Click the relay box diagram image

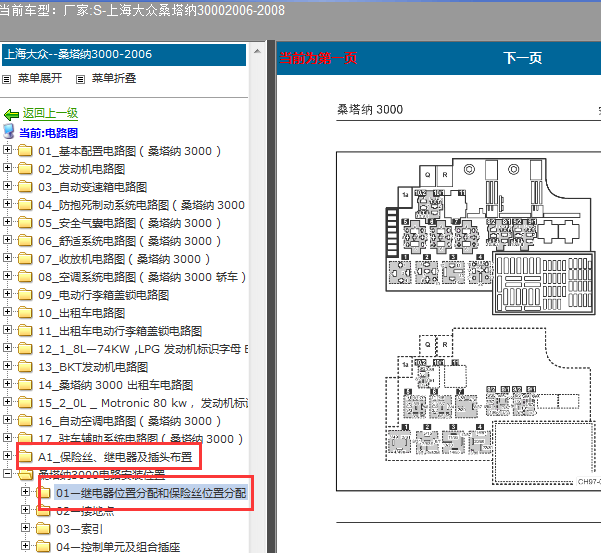(x=468, y=321)
